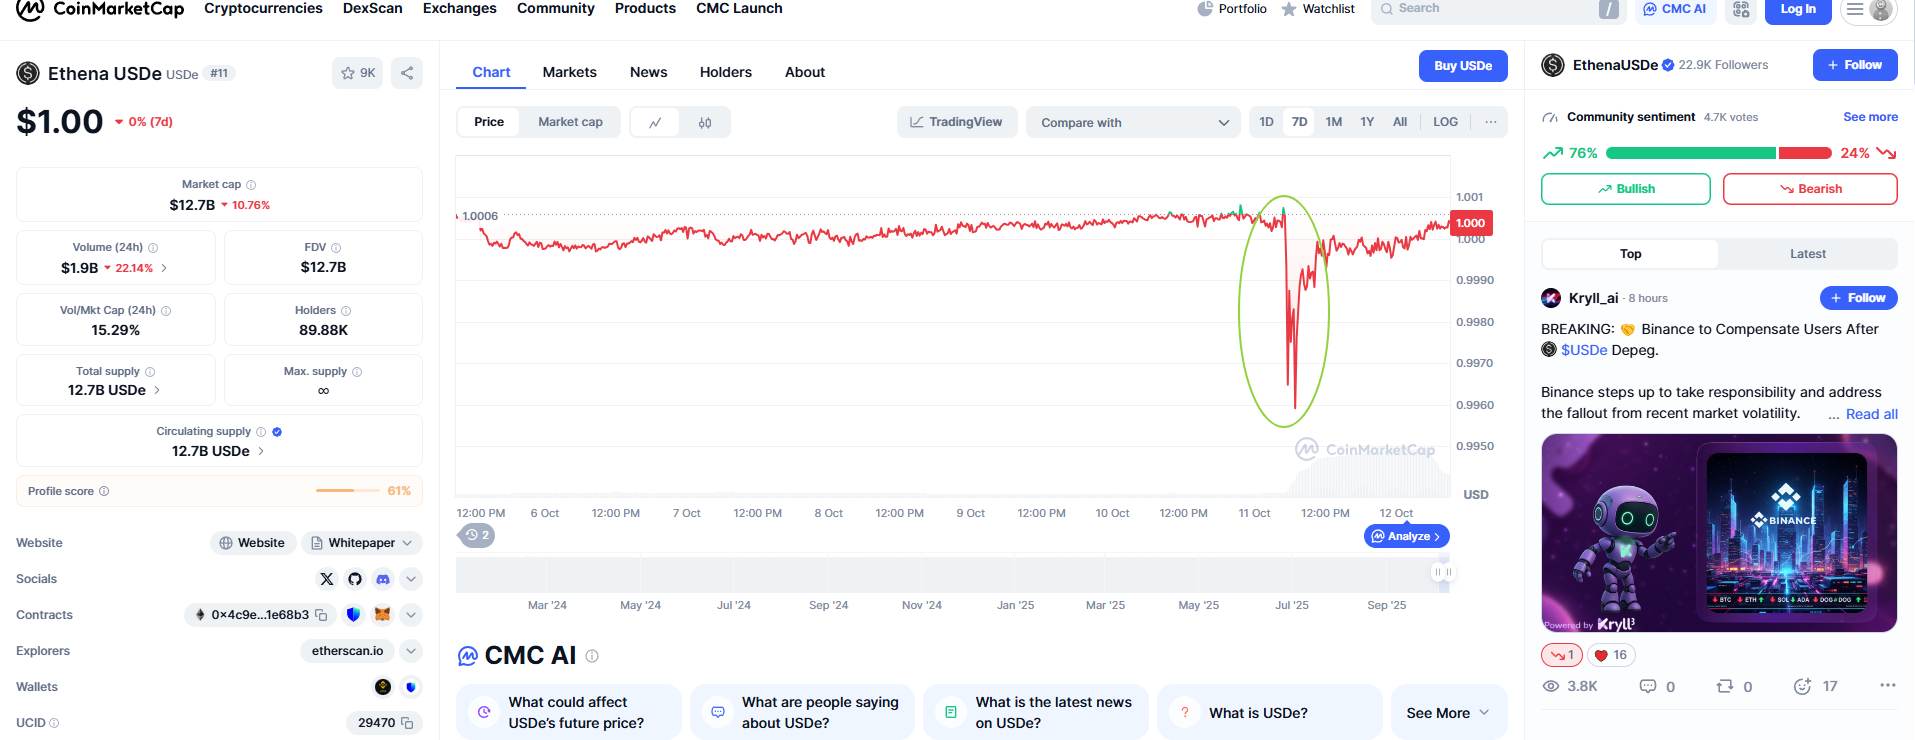
Task: Click the user avatar icon in header
Action: point(1881,10)
